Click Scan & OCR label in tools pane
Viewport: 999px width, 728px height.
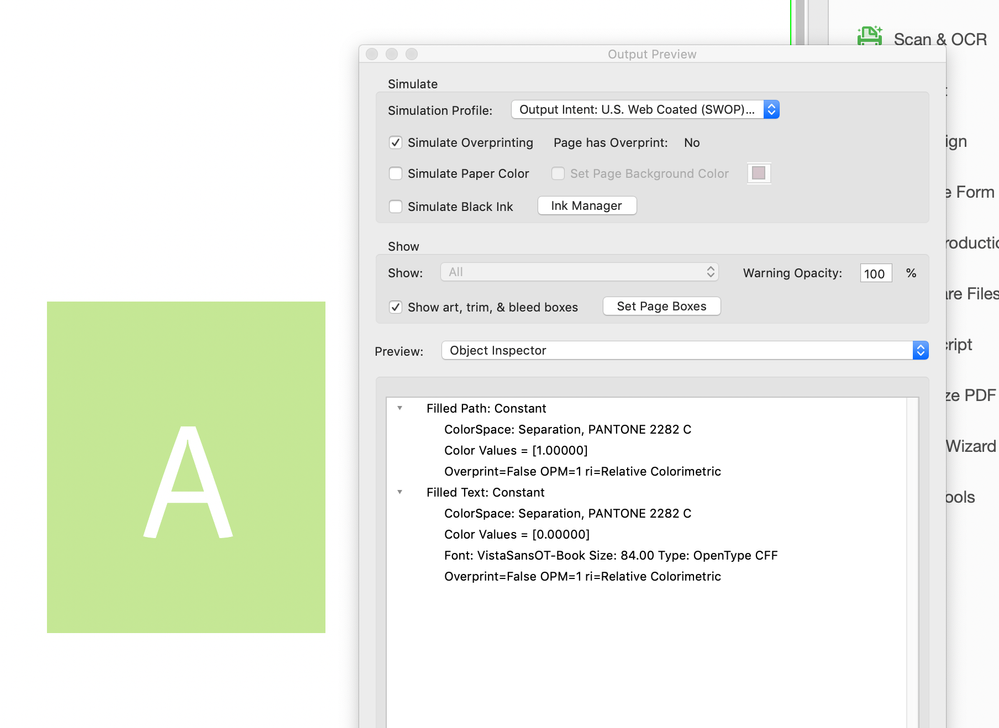click(x=940, y=39)
